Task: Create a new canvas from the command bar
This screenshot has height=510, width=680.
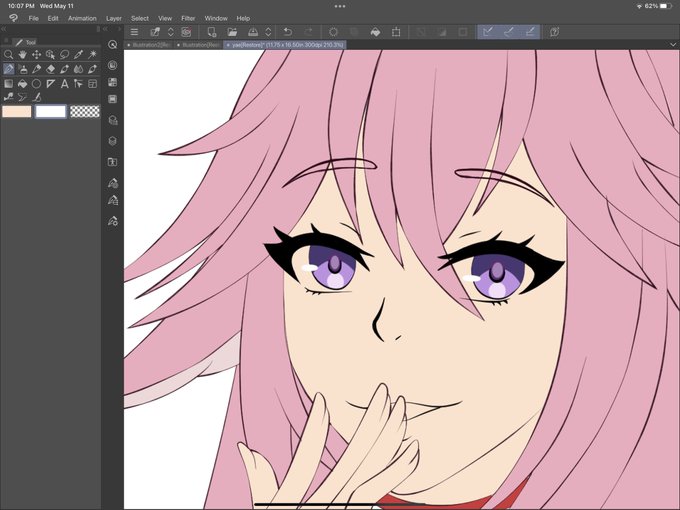Action: click(211, 32)
